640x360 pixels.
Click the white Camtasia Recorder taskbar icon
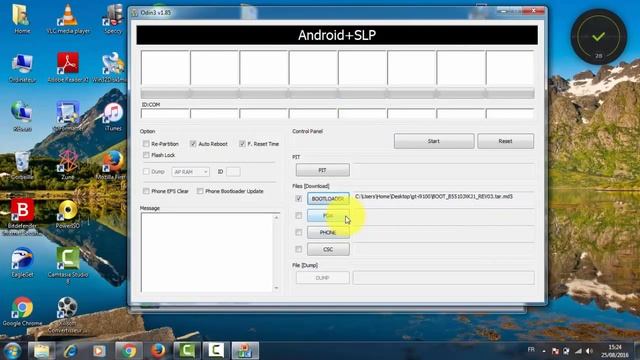pyautogui.click(x=216, y=351)
